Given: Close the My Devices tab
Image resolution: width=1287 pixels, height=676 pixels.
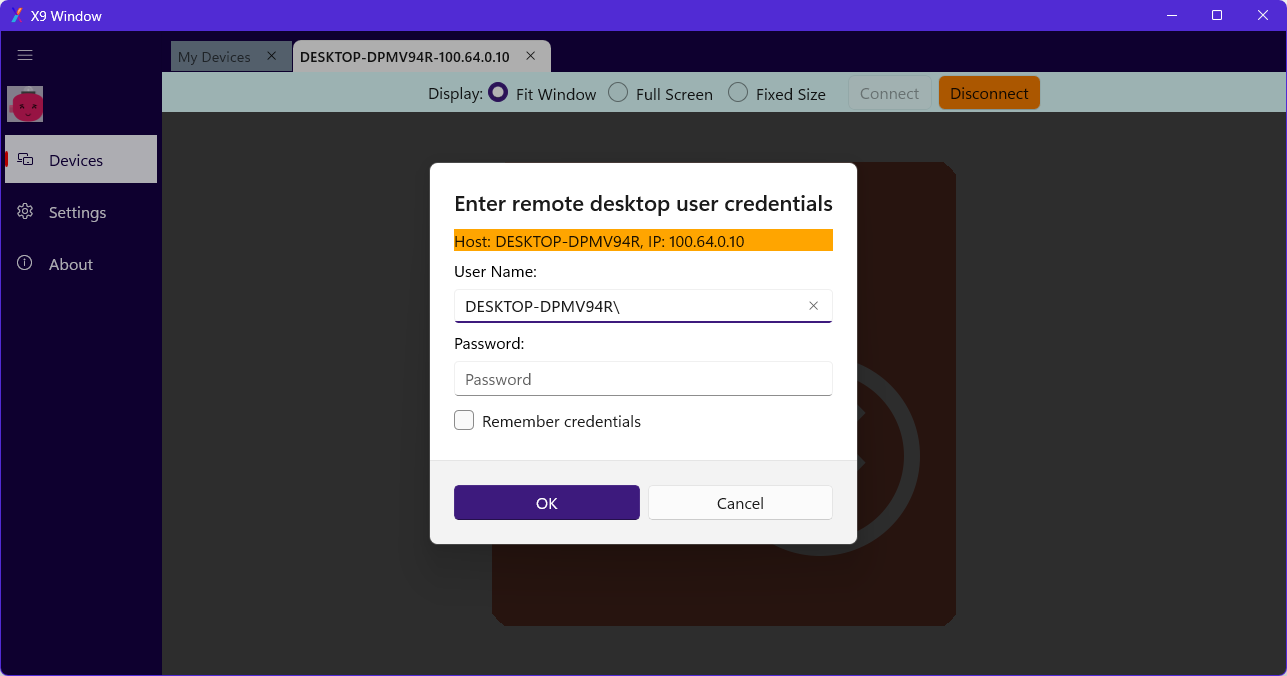Looking at the screenshot, I should [271, 57].
